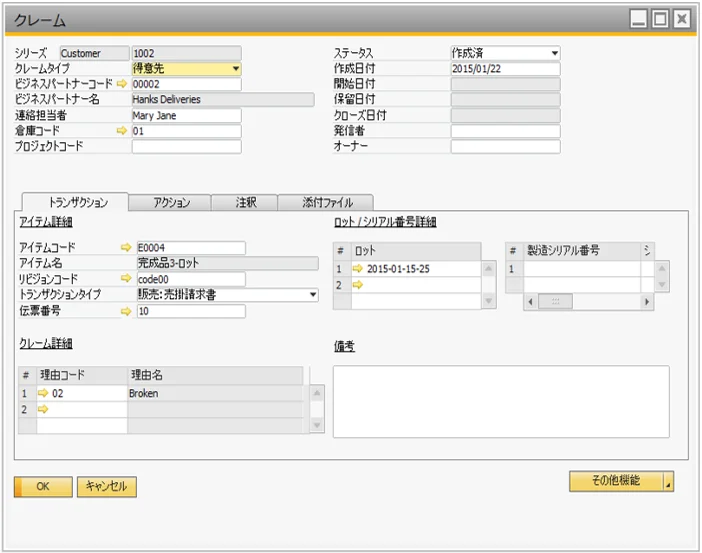Click the Customer series field

(94, 53)
